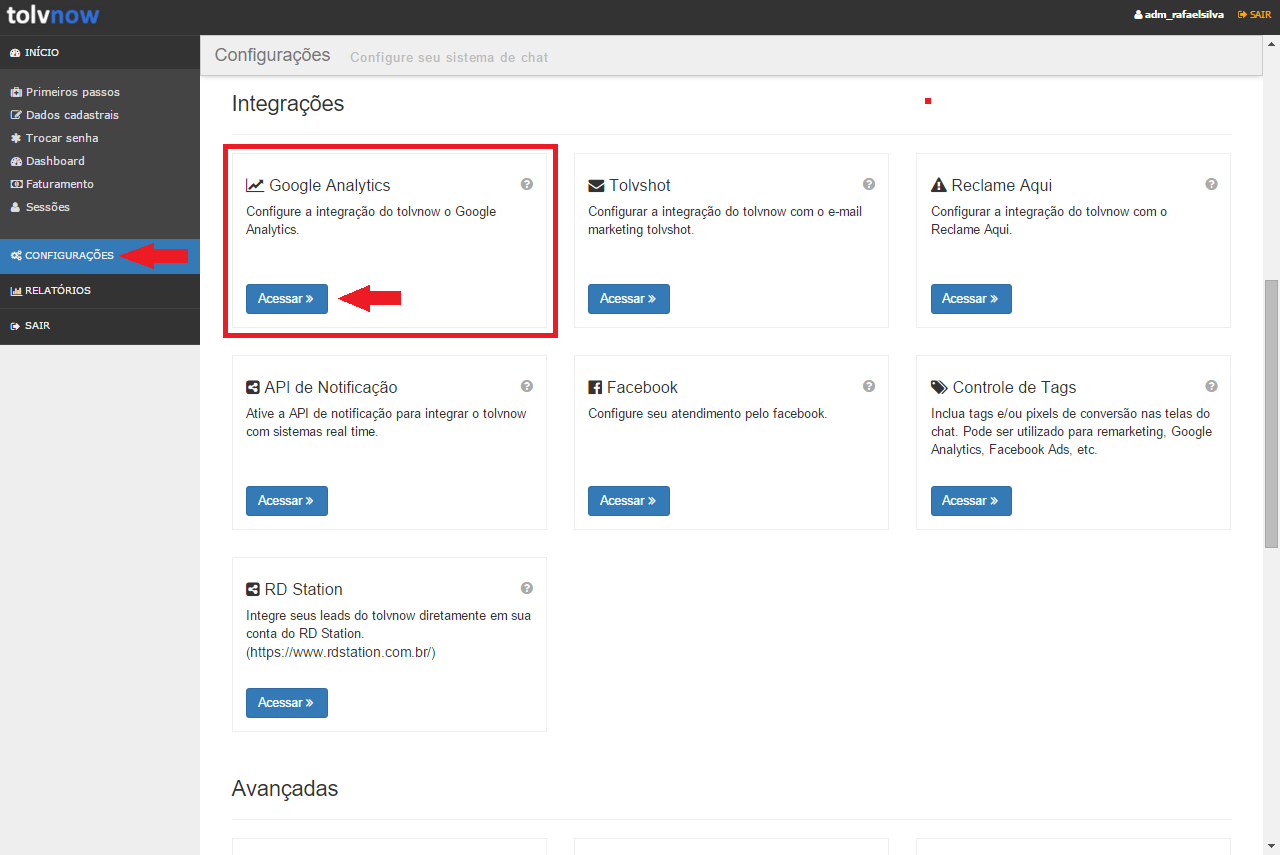
Task: Click the Avançadas section heading
Action: pos(285,789)
